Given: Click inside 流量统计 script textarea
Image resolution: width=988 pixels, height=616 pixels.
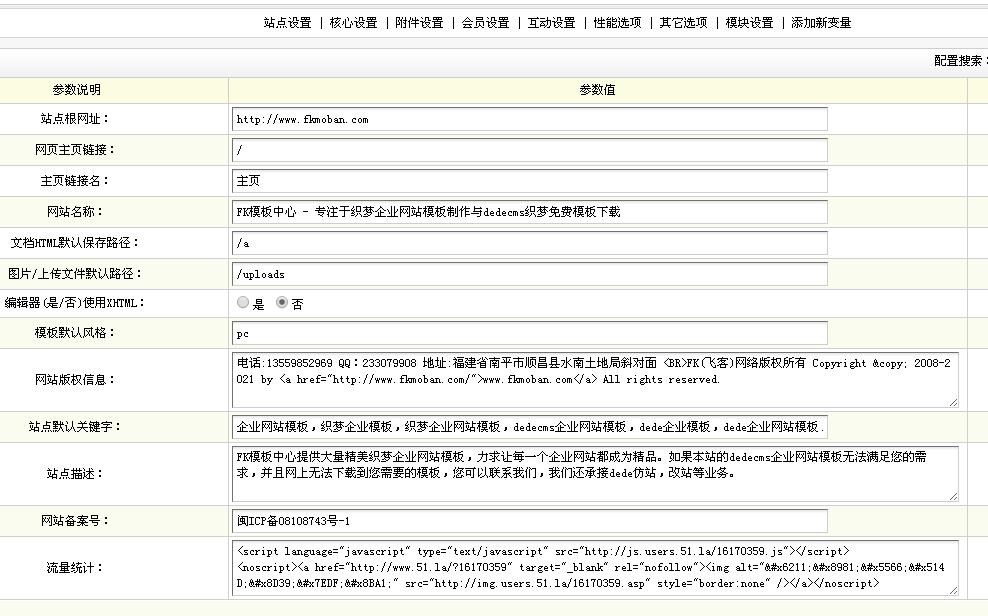Looking at the screenshot, I should click(595, 568).
